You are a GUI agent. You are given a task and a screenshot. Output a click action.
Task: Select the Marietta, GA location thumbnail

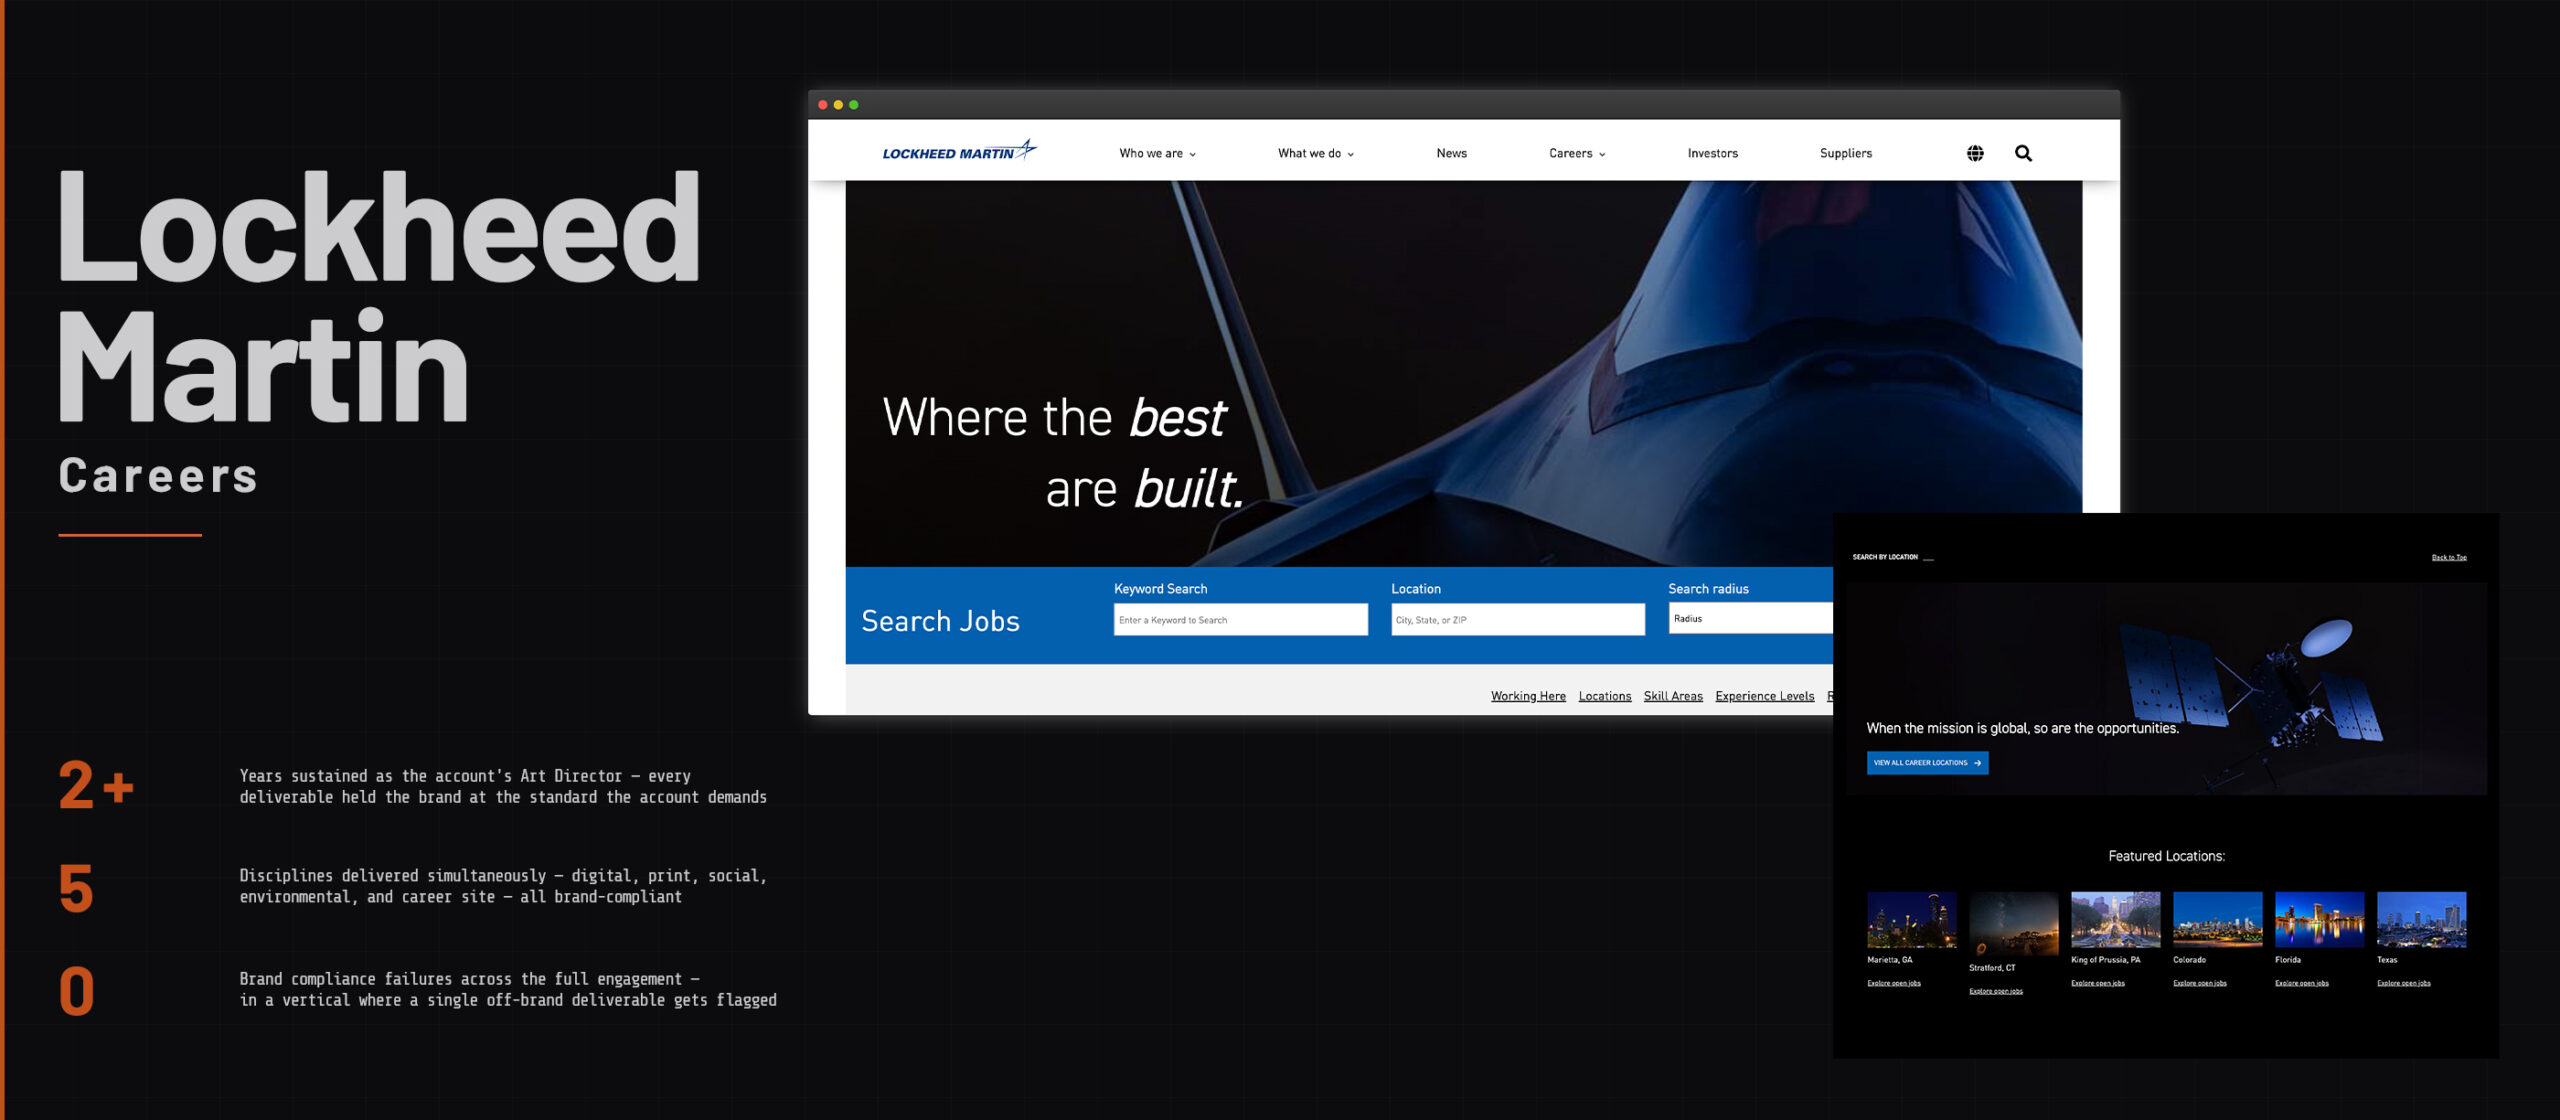(1911, 920)
